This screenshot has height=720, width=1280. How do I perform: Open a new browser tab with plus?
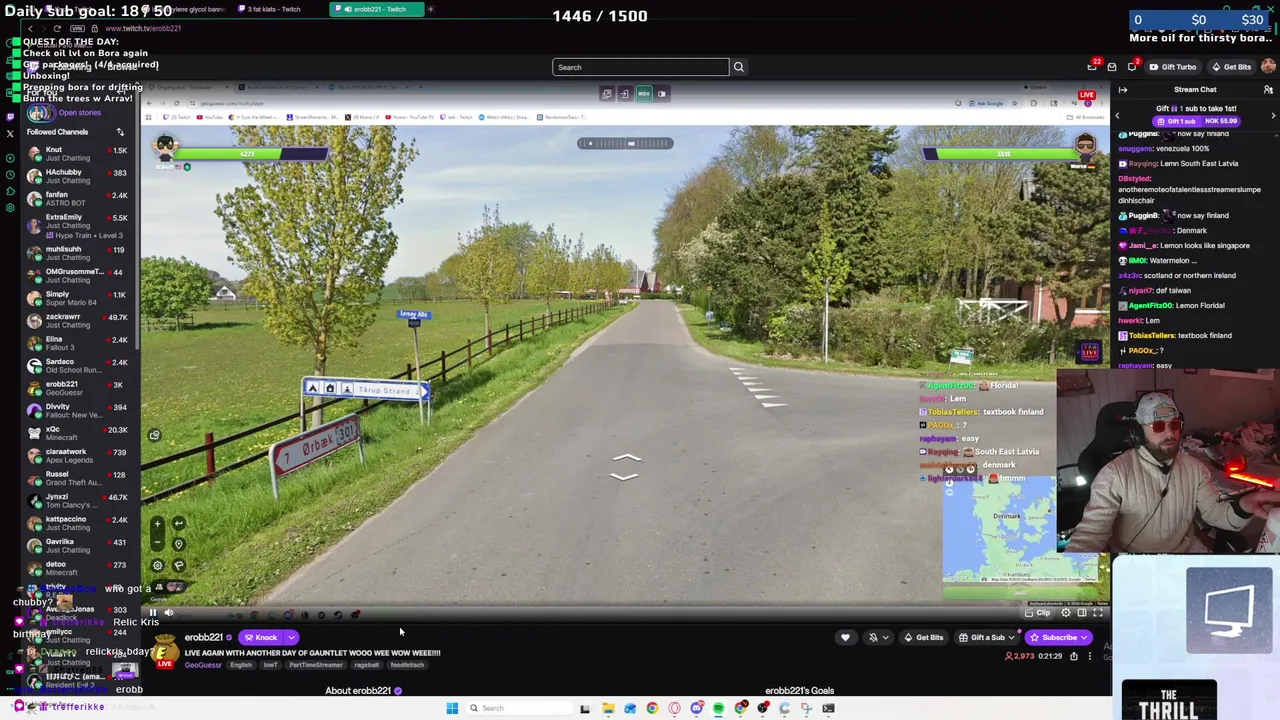[x=431, y=9]
